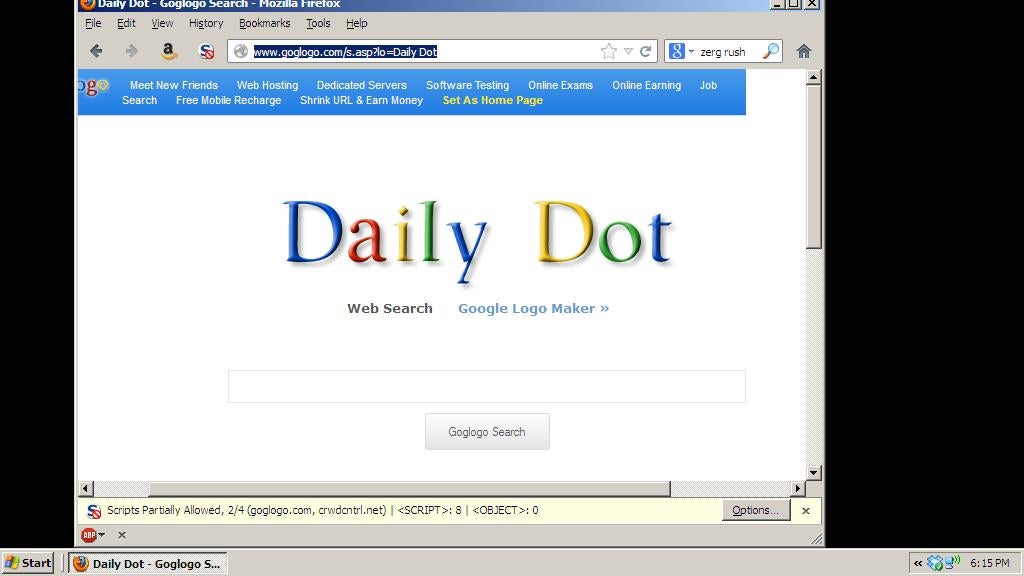Reload the current page
Screen dimensions: 1024x576
(x=645, y=52)
